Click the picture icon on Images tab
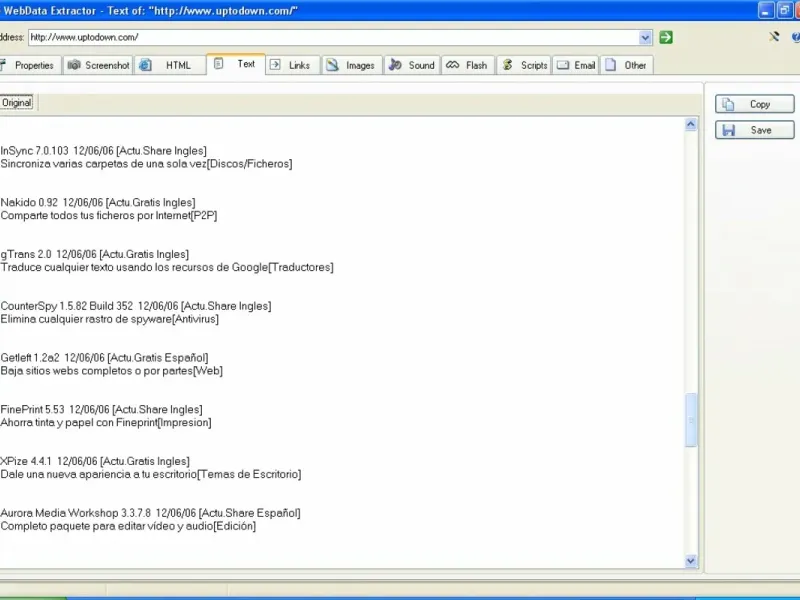This screenshot has height=600, width=800. 333,65
